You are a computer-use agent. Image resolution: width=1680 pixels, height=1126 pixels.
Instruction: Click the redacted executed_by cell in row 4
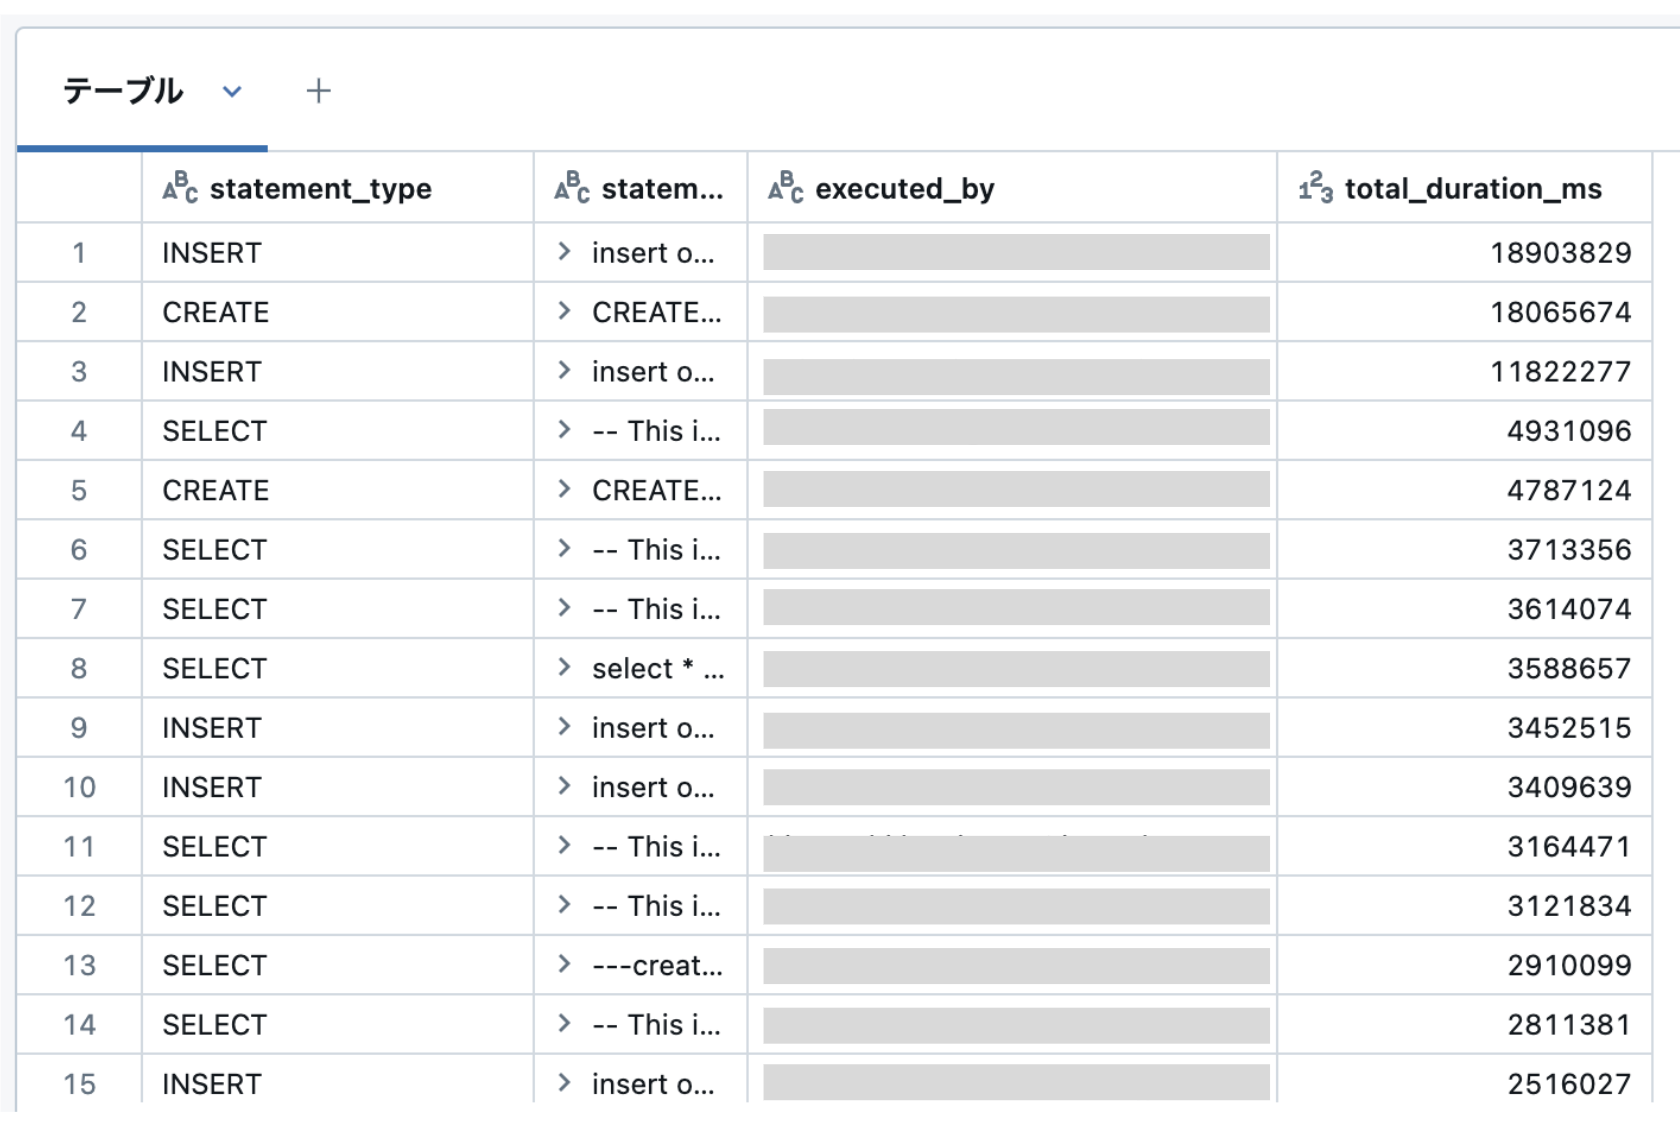pos(1016,429)
